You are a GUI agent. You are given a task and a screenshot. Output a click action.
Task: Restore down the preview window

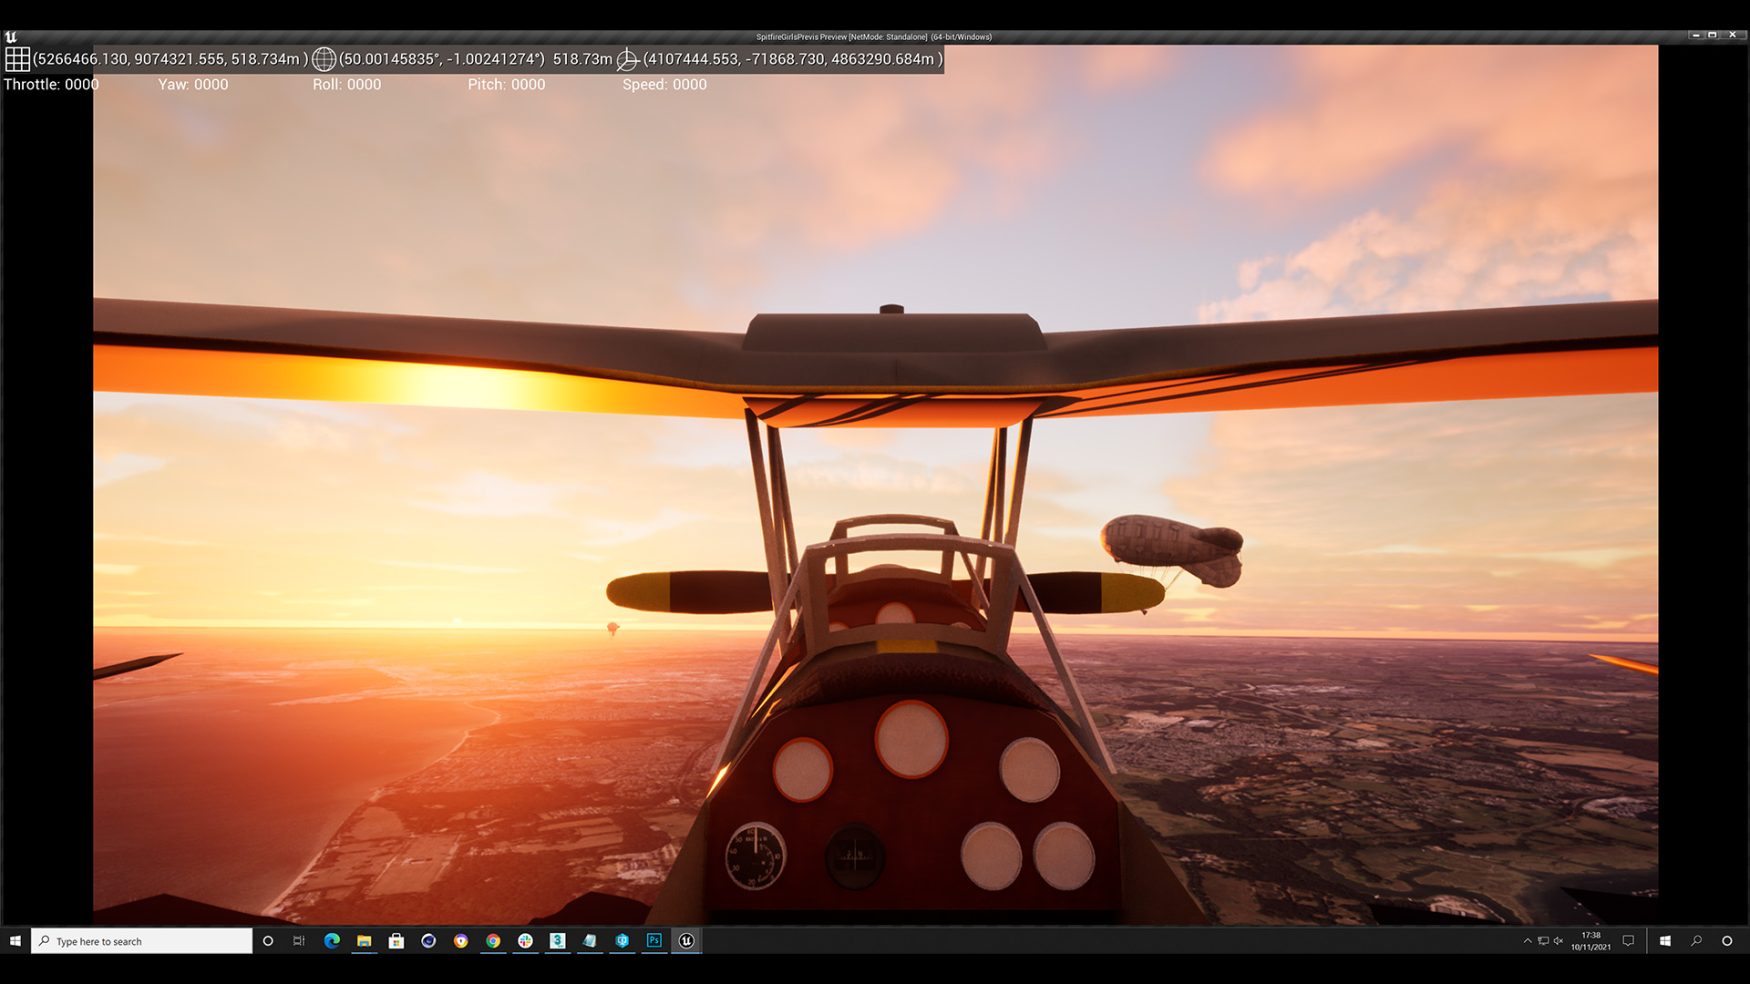(x=1712, y=35)
